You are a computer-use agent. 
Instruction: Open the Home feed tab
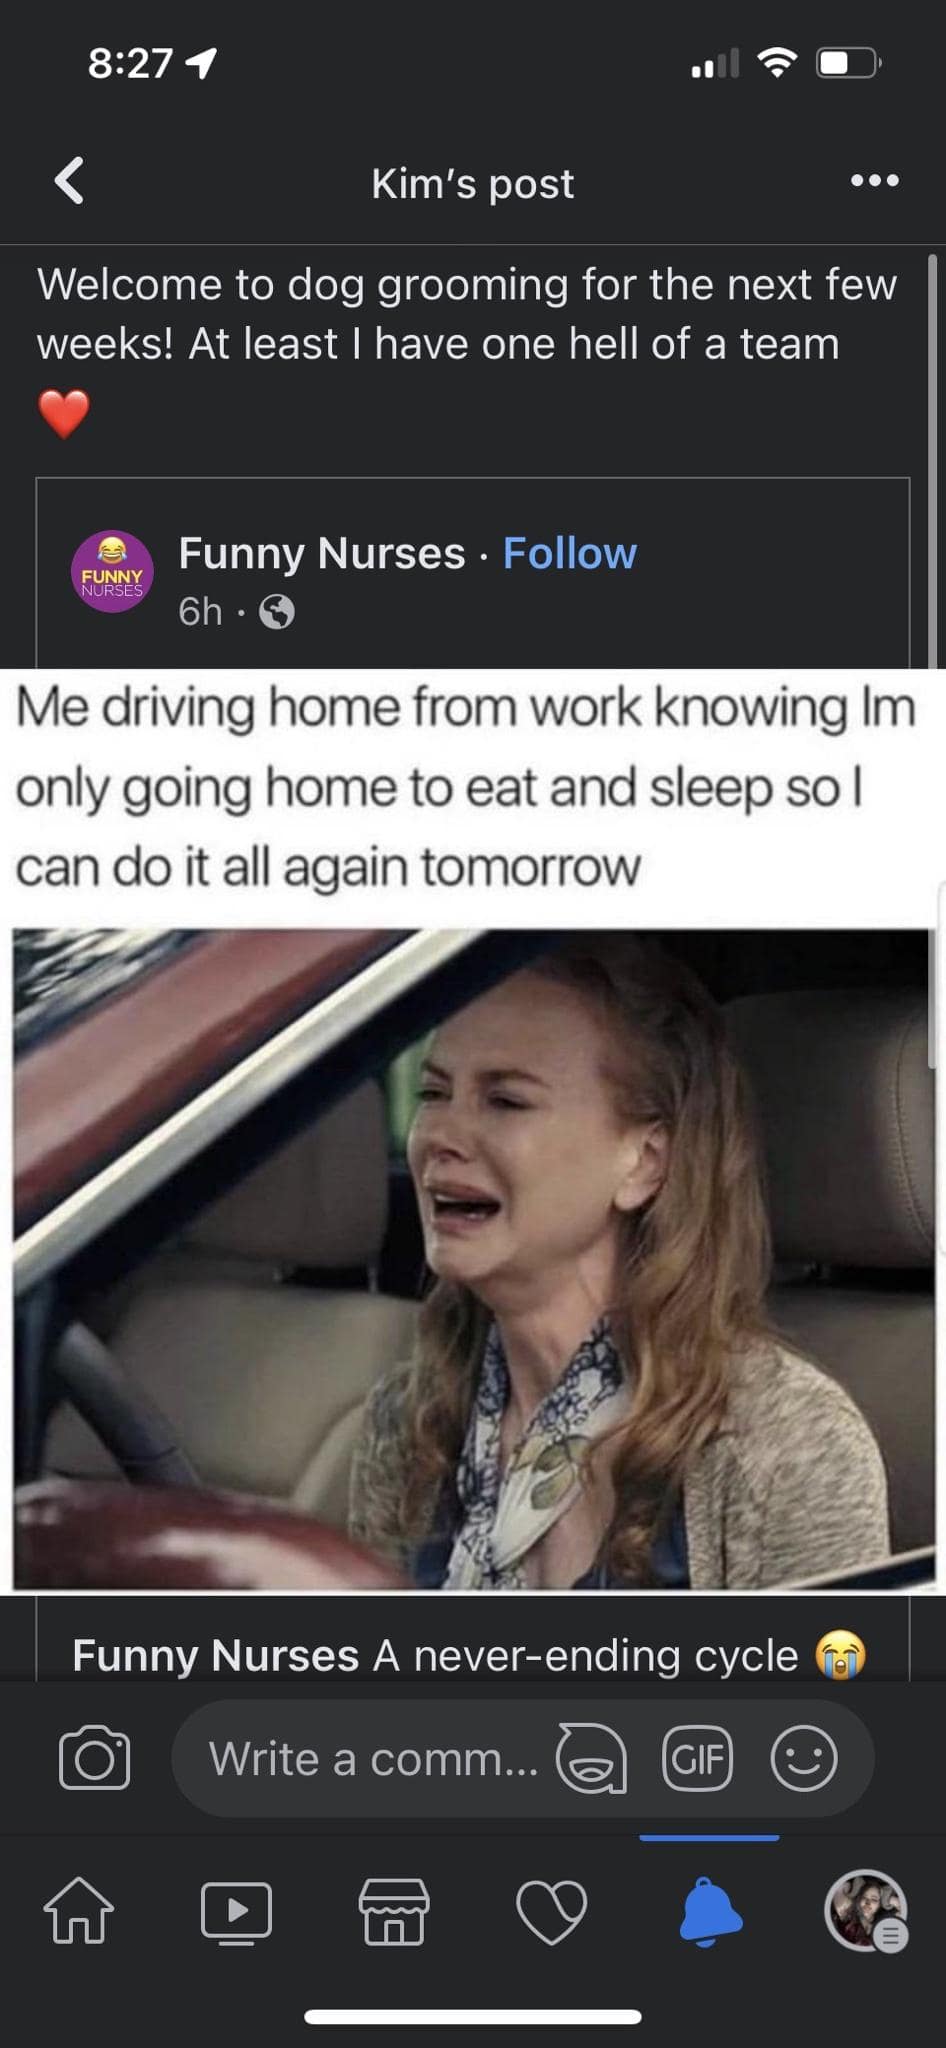coord(79,1910)
